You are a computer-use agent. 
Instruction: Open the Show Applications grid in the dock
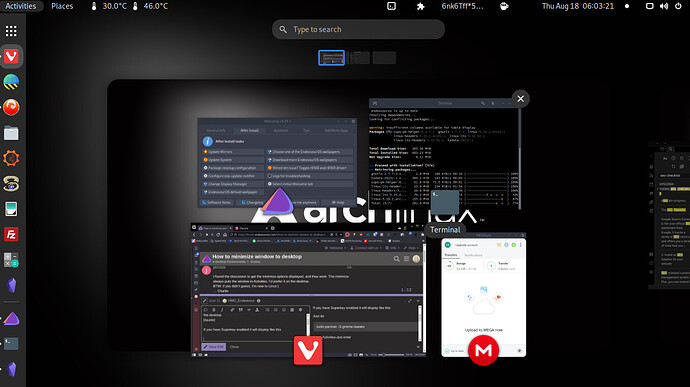[11, 31]
